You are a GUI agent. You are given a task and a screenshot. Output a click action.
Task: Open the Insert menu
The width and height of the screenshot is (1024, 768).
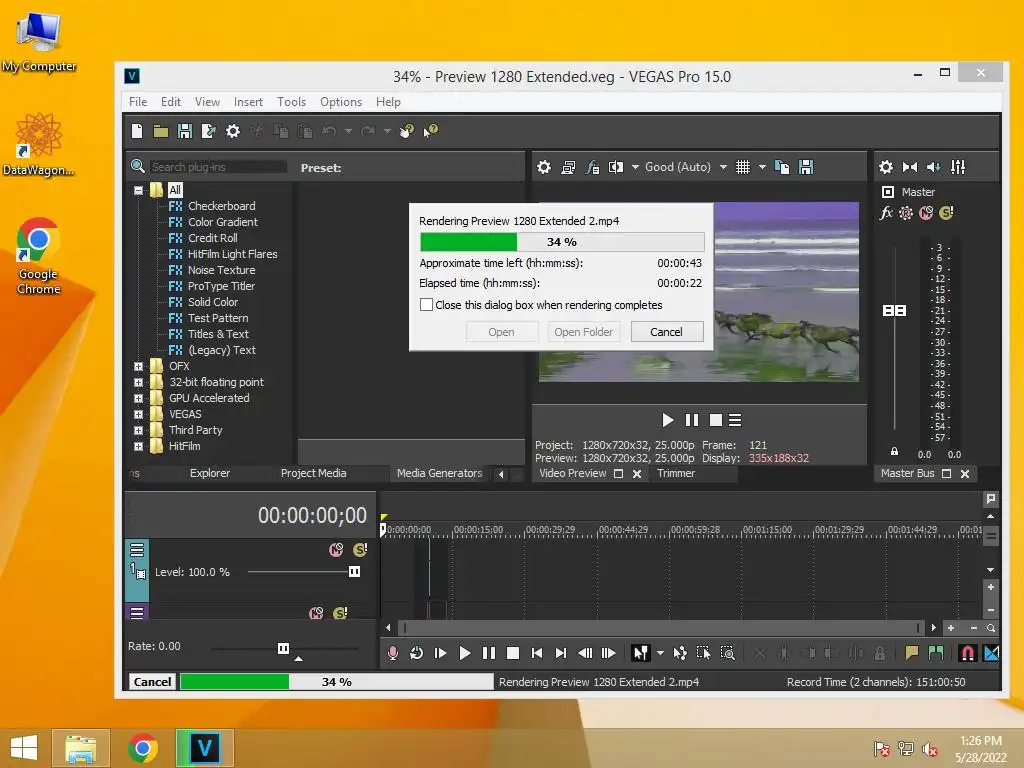248,102
